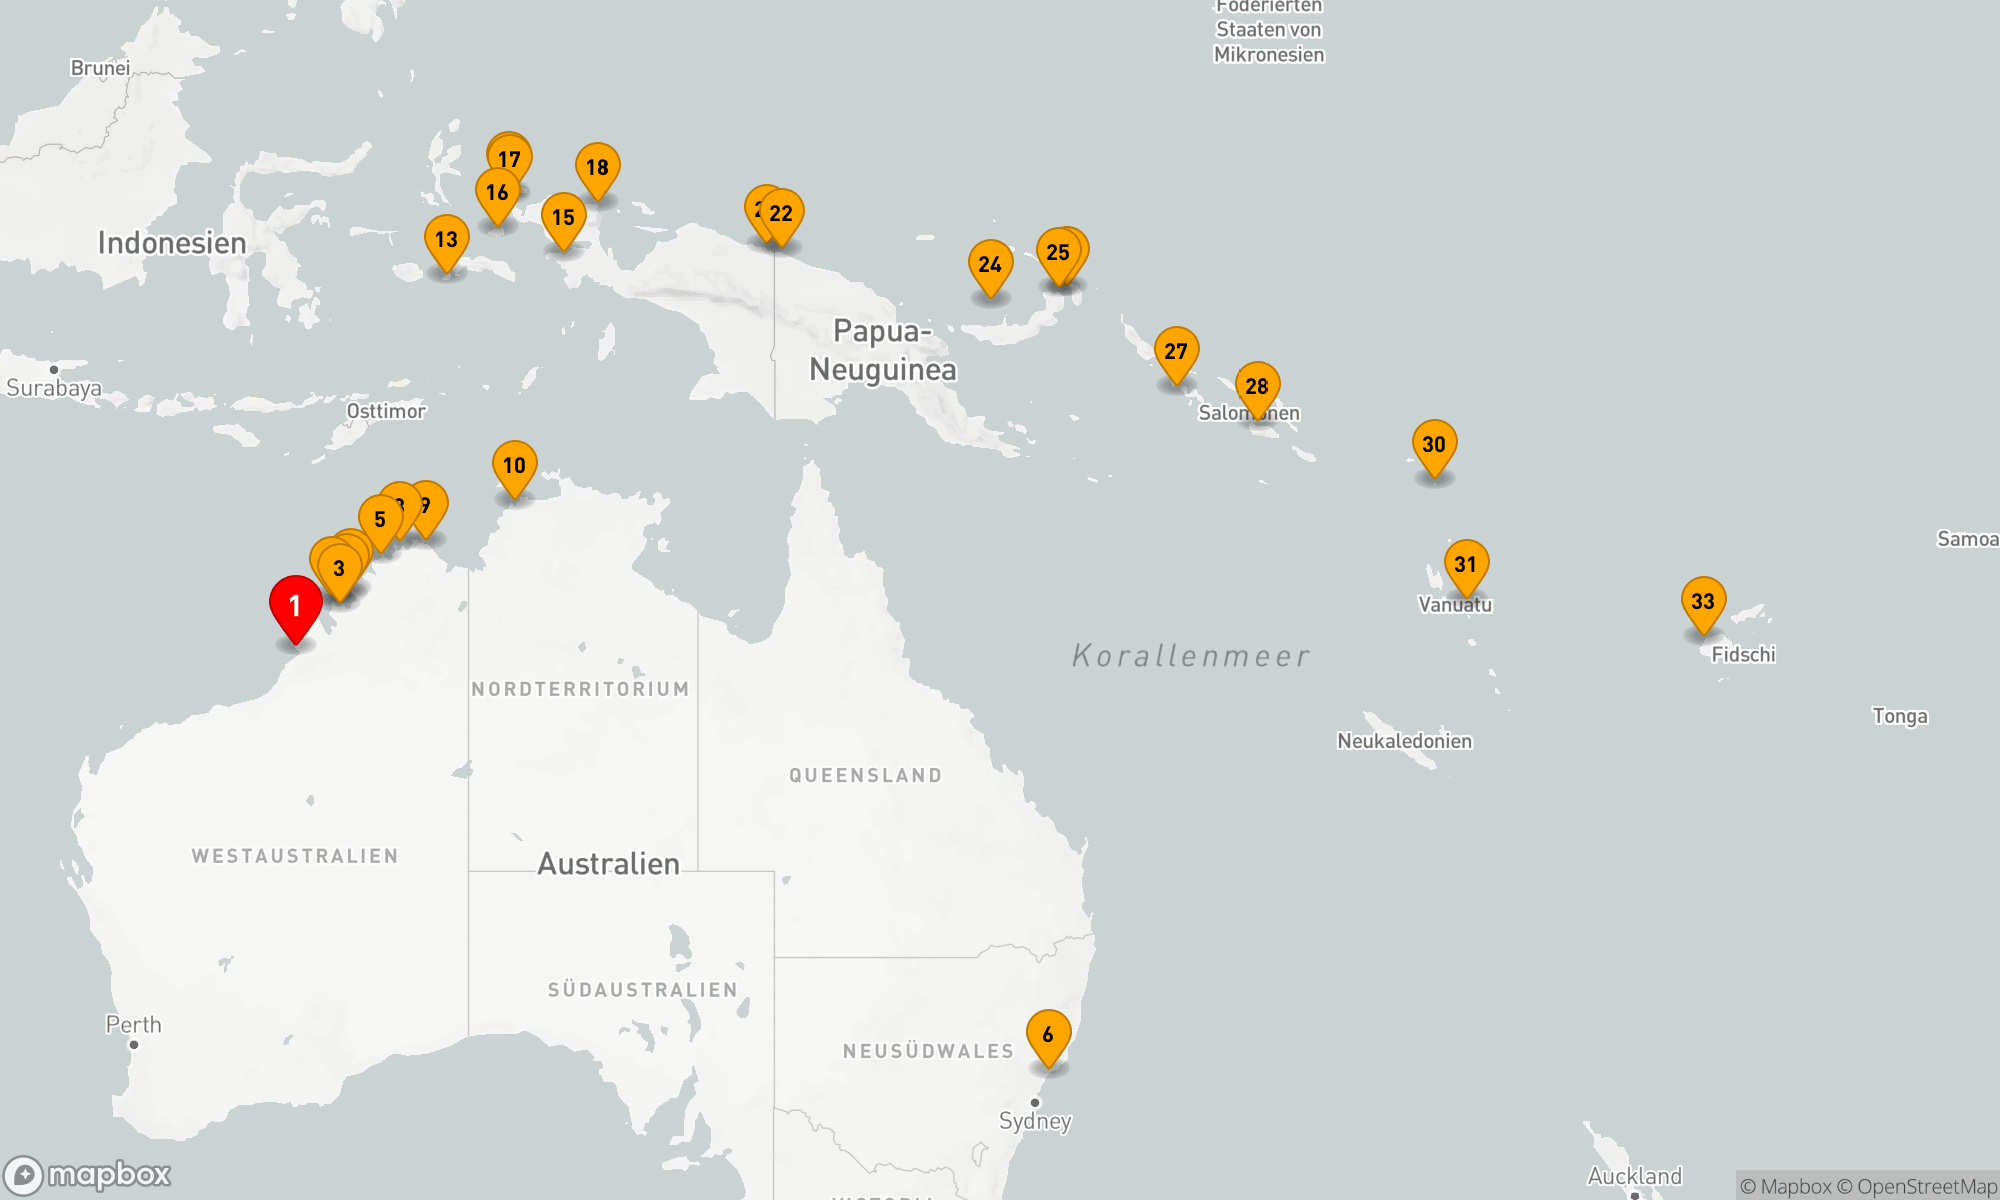This screenshot has height=1200, width=2000.
Task: Select marker 28 over Salomonen label
Action: [1257, 386]
